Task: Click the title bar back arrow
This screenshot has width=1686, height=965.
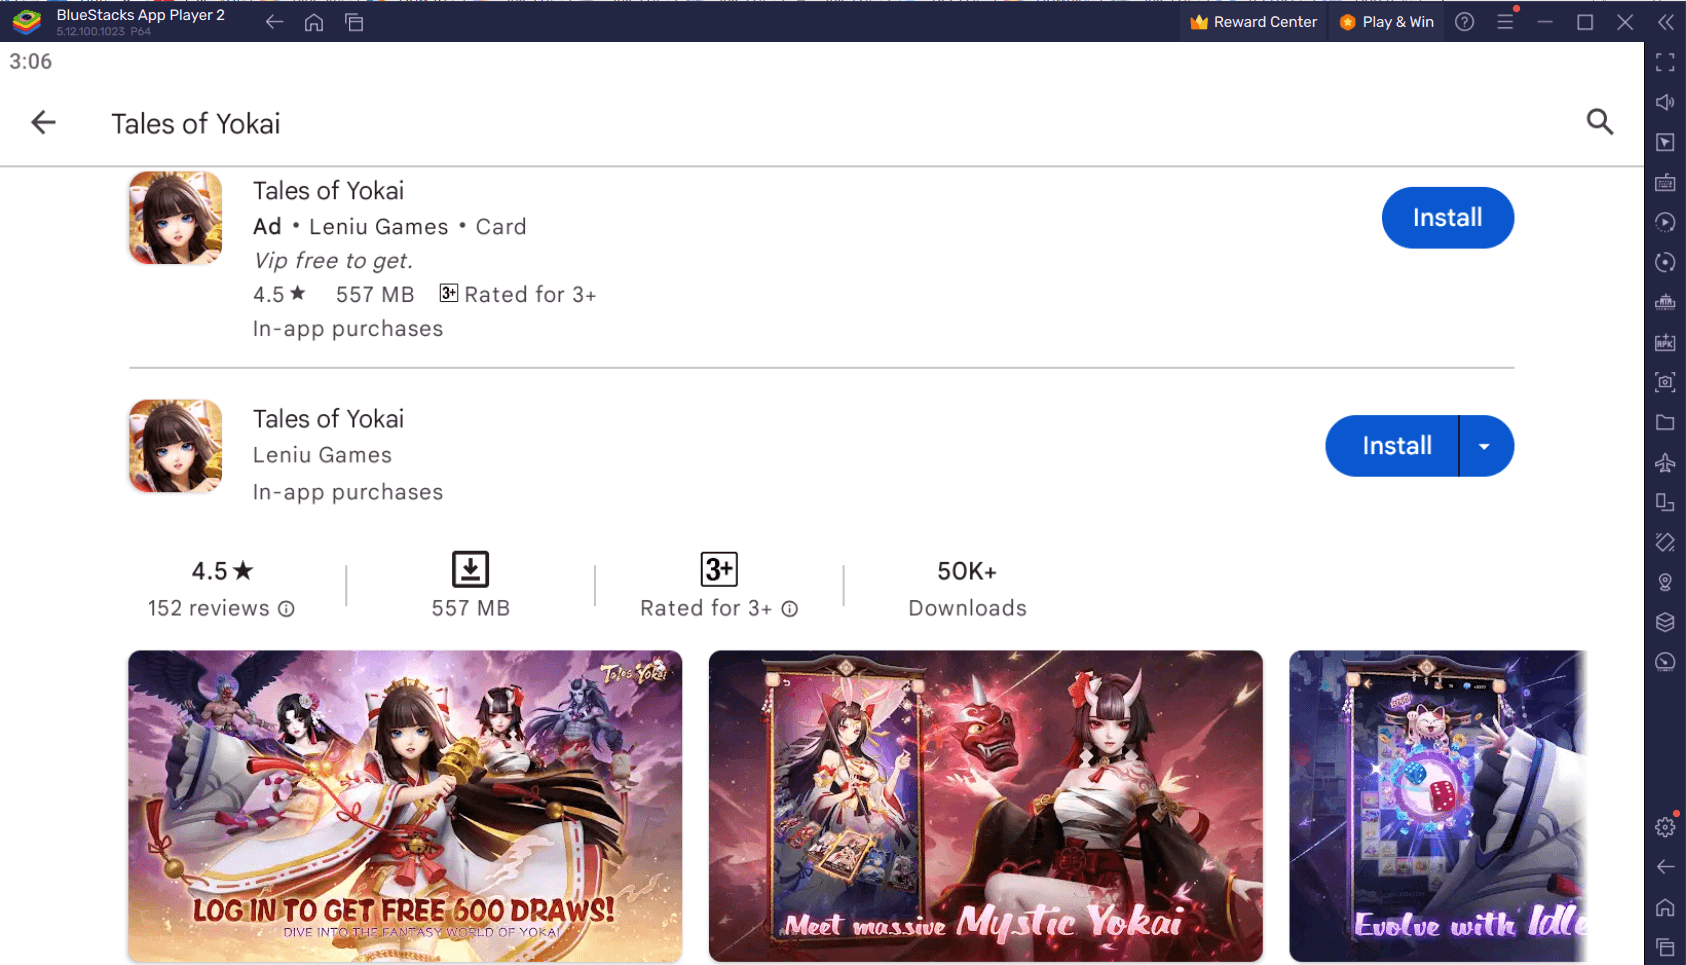Action: 274,22
